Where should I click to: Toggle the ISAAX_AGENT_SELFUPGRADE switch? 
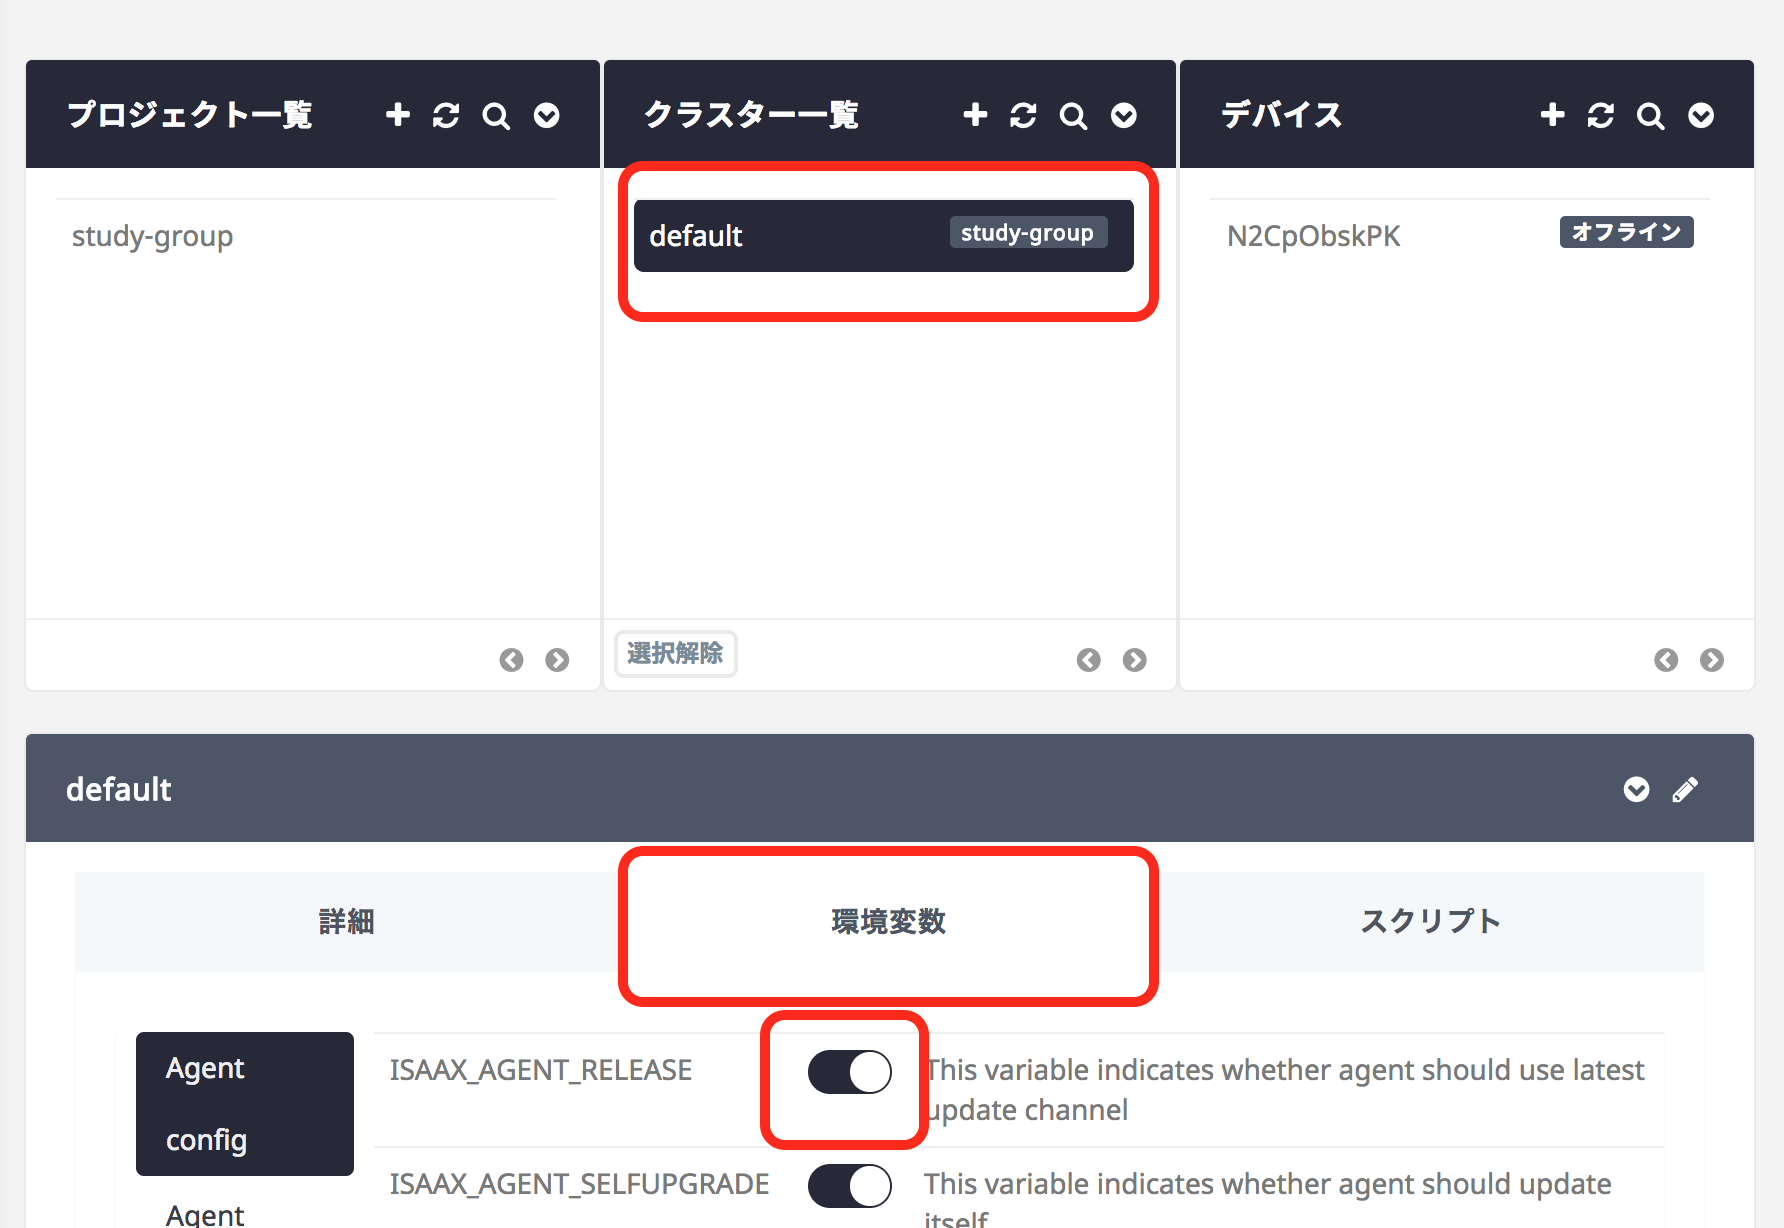point(850,1186)
